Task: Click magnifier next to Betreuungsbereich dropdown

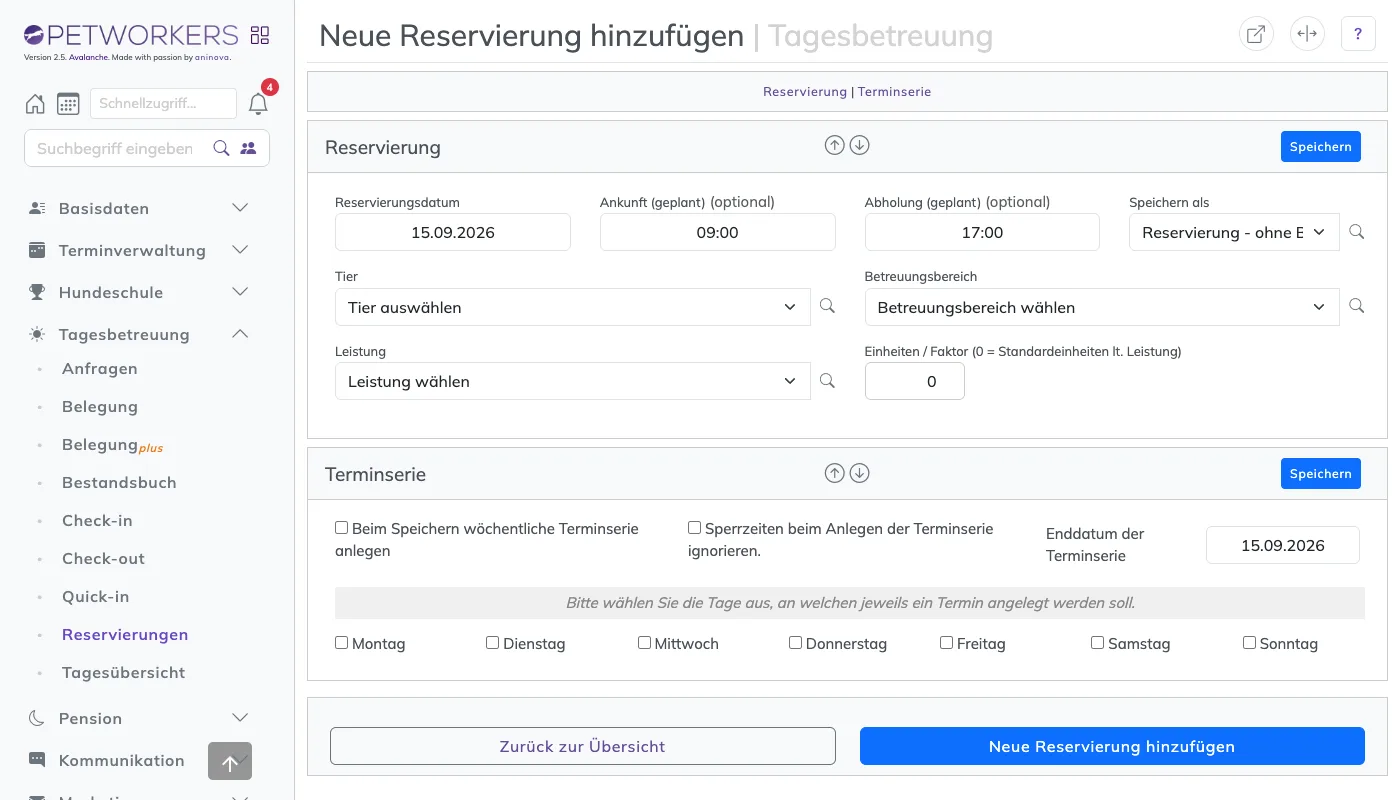Action: (1356, 306)
